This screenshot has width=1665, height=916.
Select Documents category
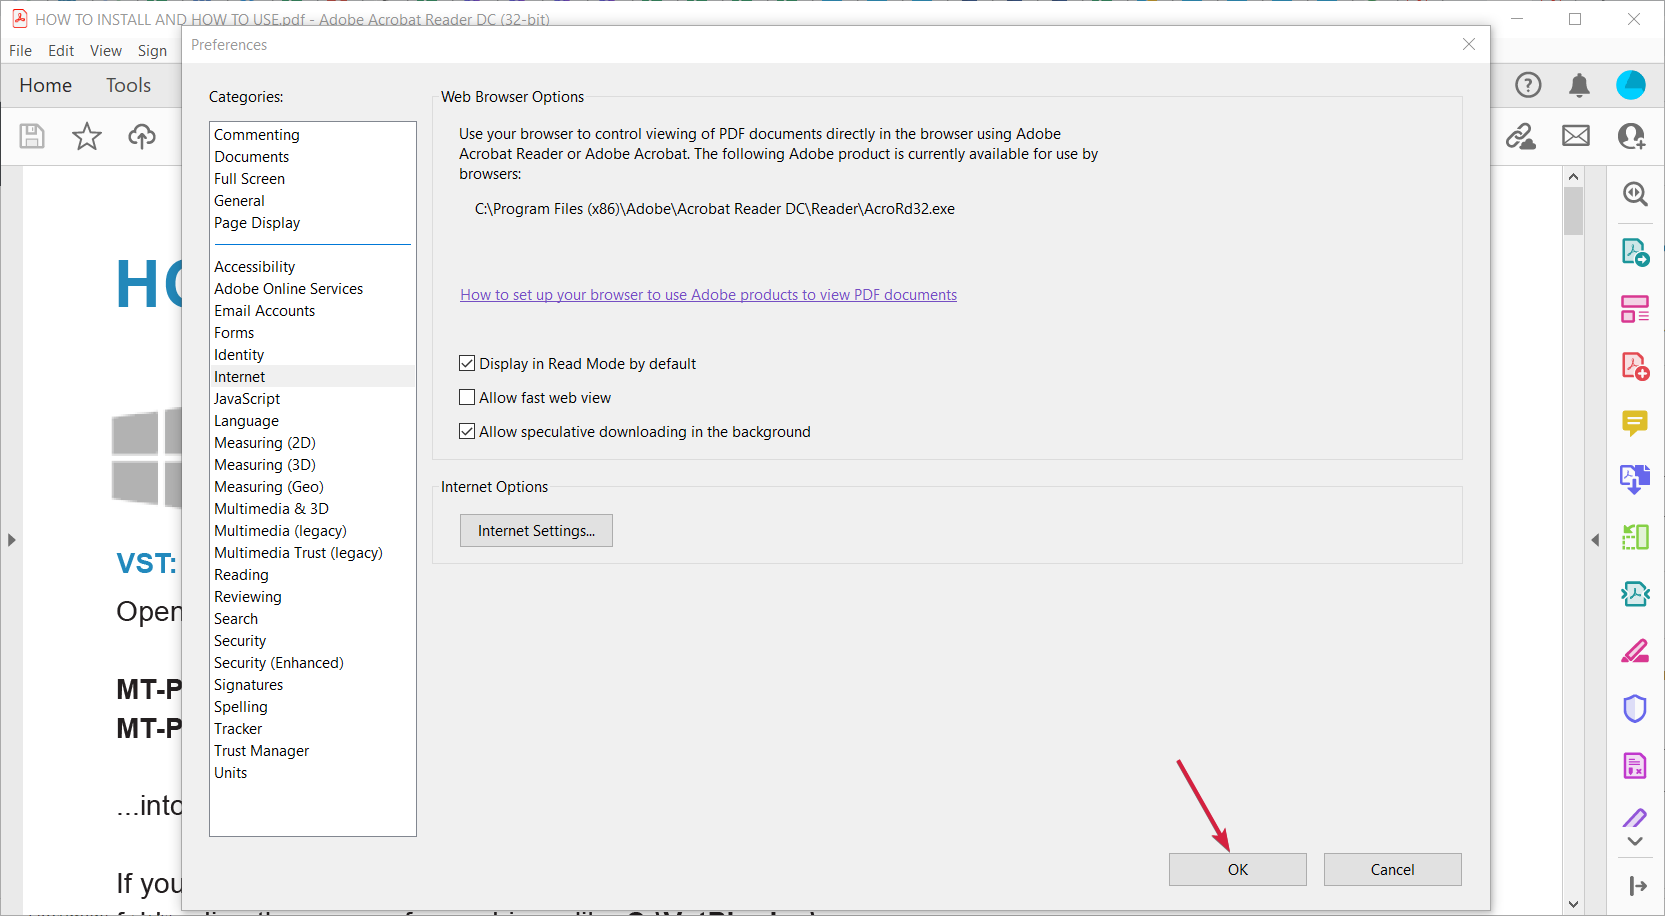251,157
